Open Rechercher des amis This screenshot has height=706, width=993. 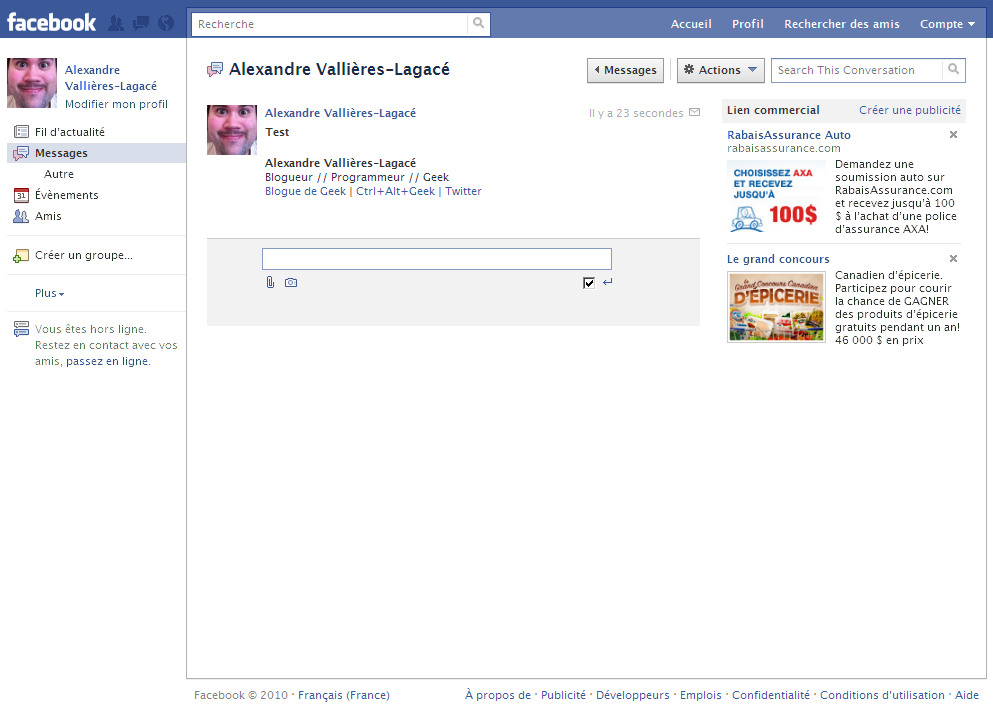click(842, 24)
